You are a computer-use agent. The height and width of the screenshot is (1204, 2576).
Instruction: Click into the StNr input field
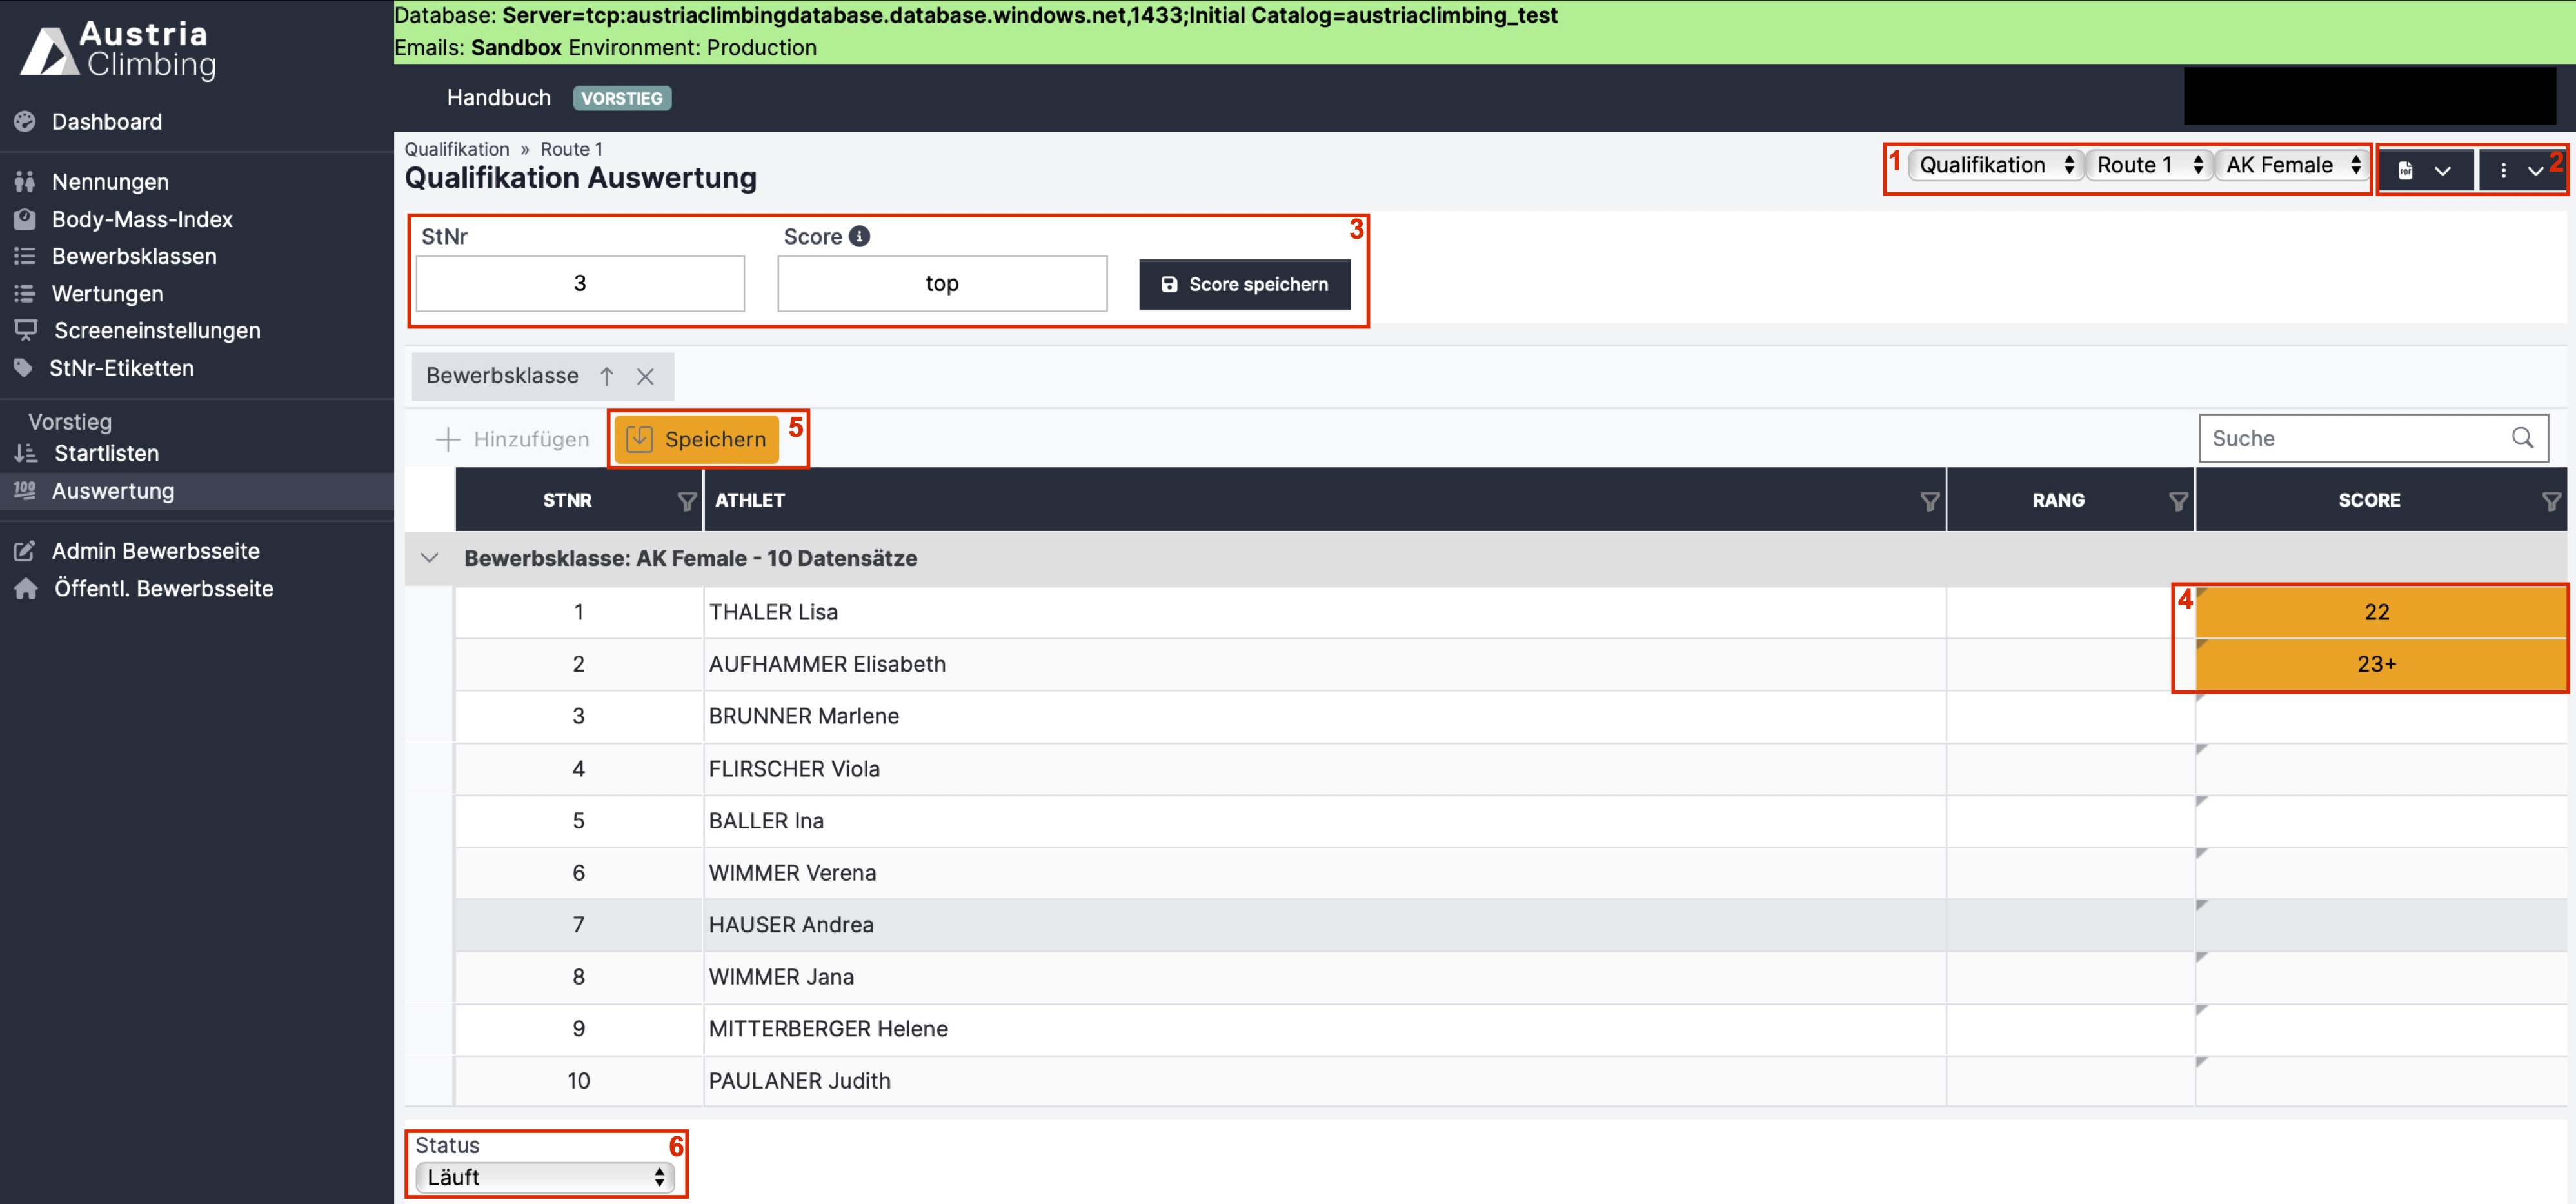(x=580, y=283)
